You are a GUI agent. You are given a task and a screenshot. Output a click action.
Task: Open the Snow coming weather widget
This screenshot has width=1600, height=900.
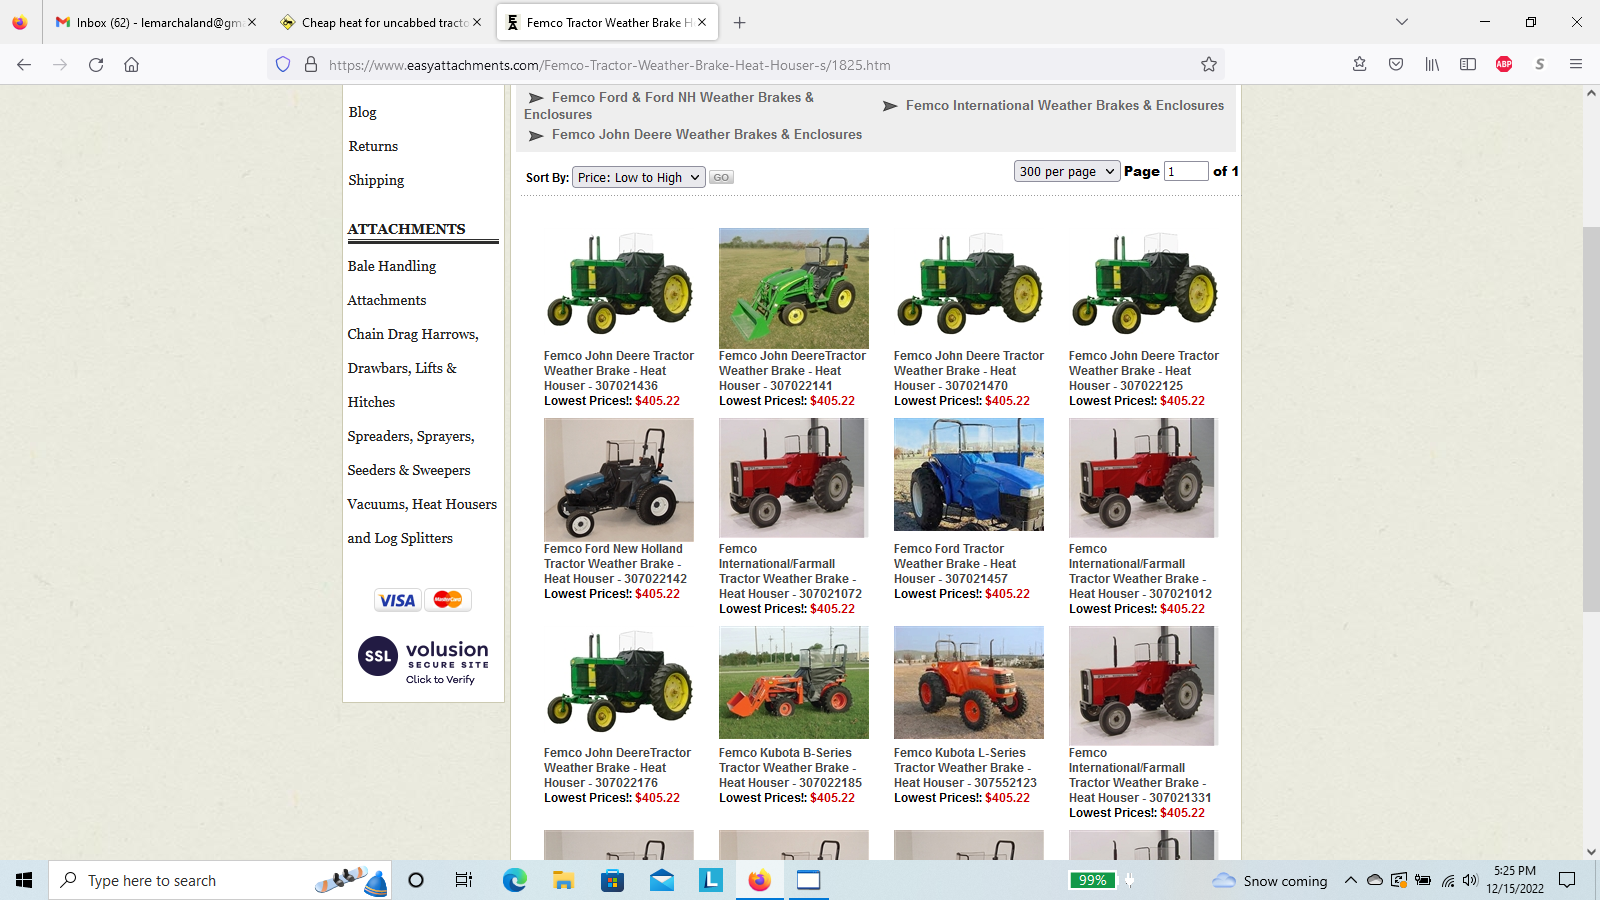pos(1270,880)
